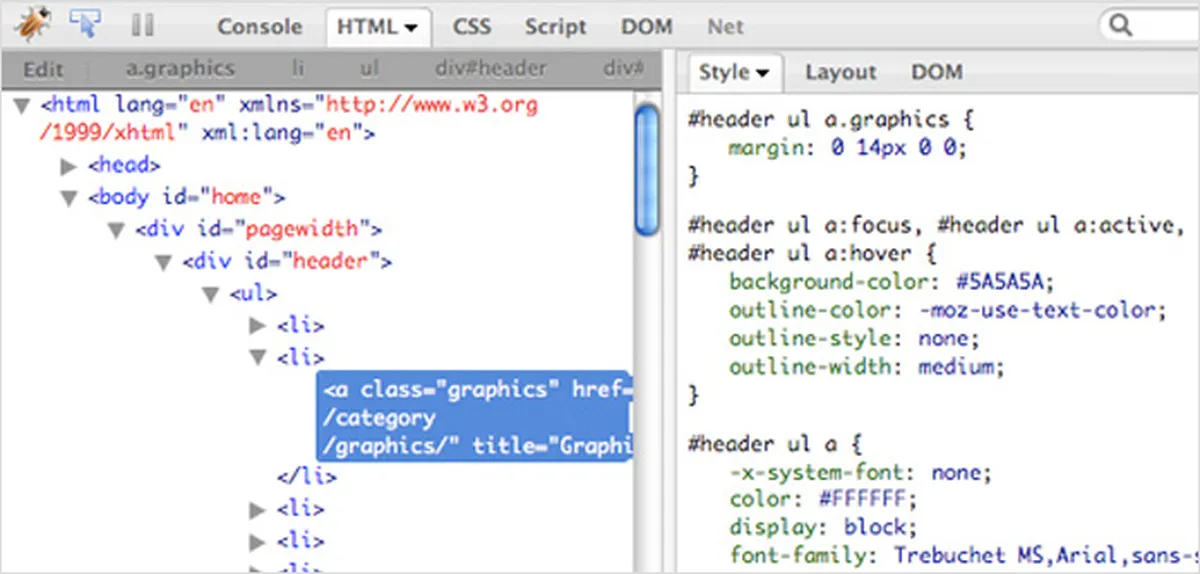Viewport: 1200px width, 574px height.
Task: Open the Net tab
Action: click(x=726, y=27)
